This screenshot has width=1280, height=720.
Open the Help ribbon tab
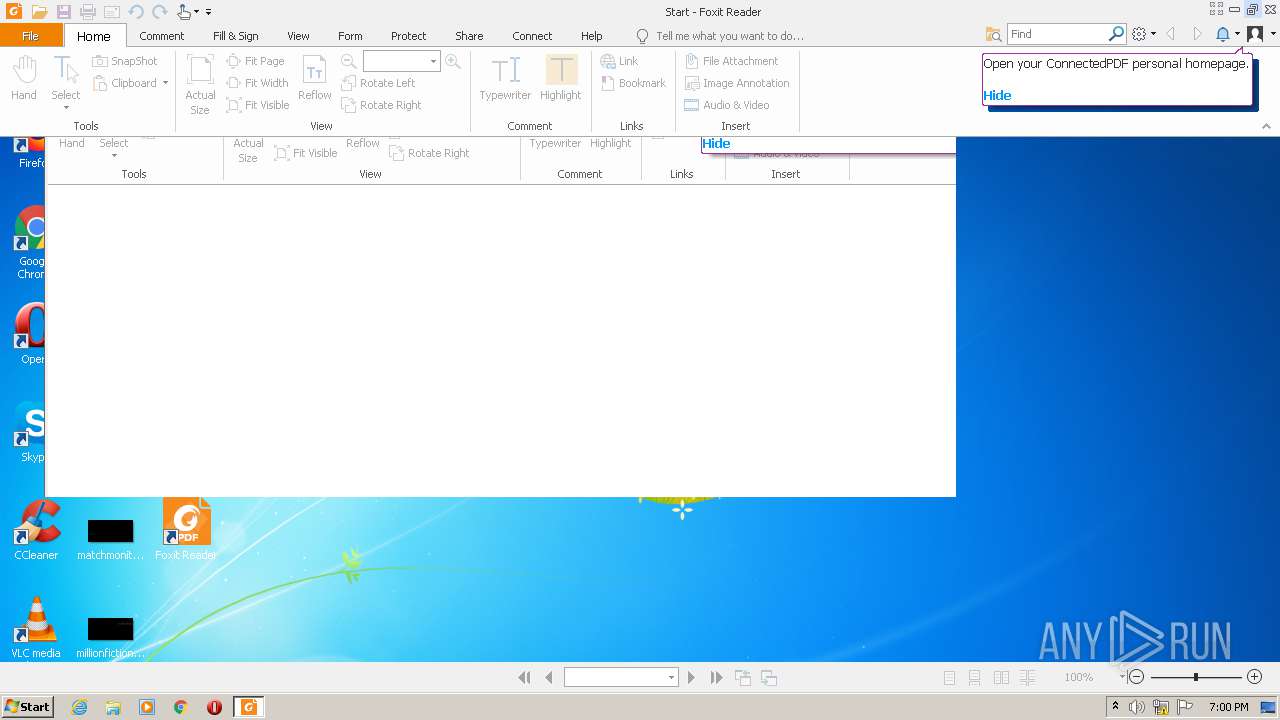click(x=592, y=36)
